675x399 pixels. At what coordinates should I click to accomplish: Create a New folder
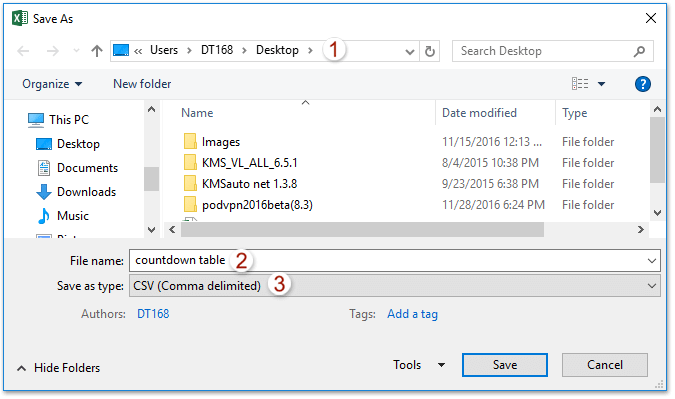point(142,84)
